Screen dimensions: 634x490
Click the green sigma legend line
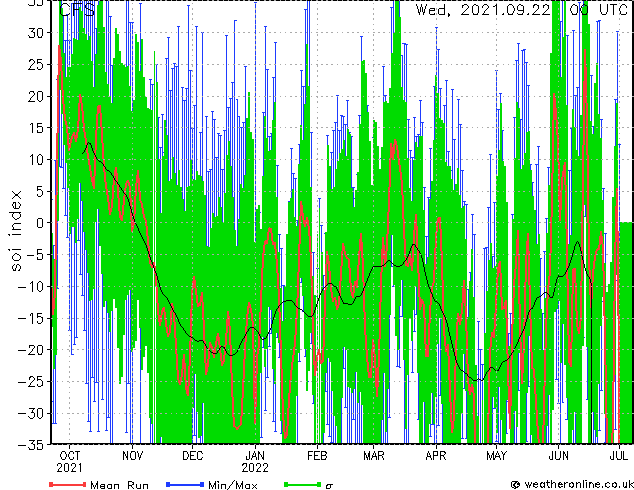click(x=302, y=484)
